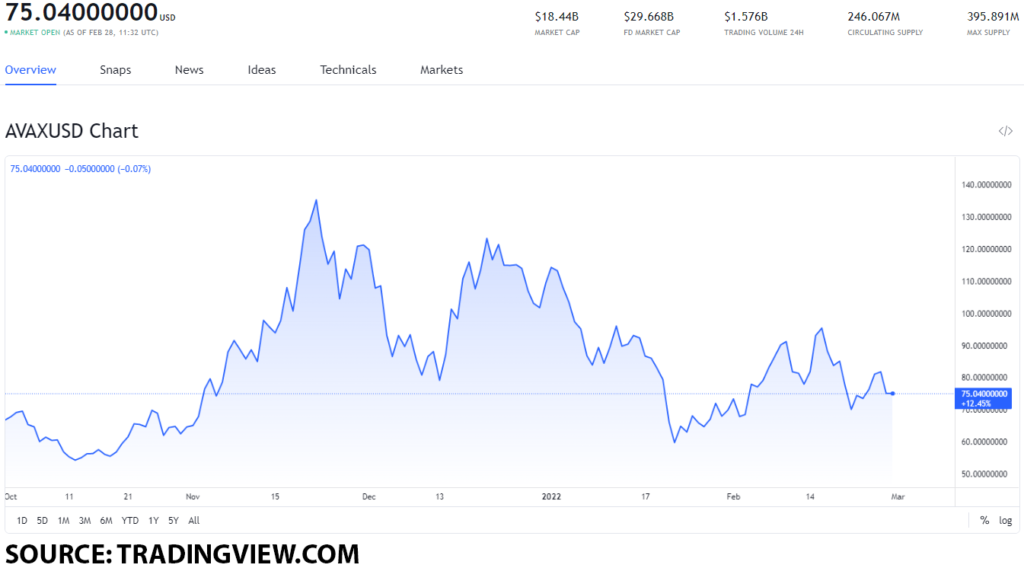
Task: Open the Markets tab
Action: [x=441, y=70]
